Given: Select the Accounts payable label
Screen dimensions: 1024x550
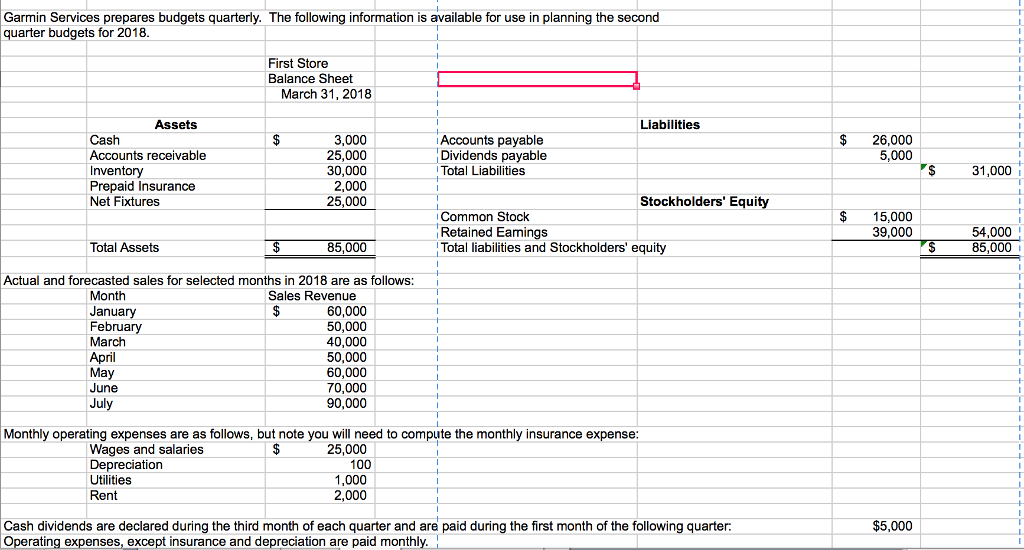Looking at the screenshot, I should tap(492, 140).
